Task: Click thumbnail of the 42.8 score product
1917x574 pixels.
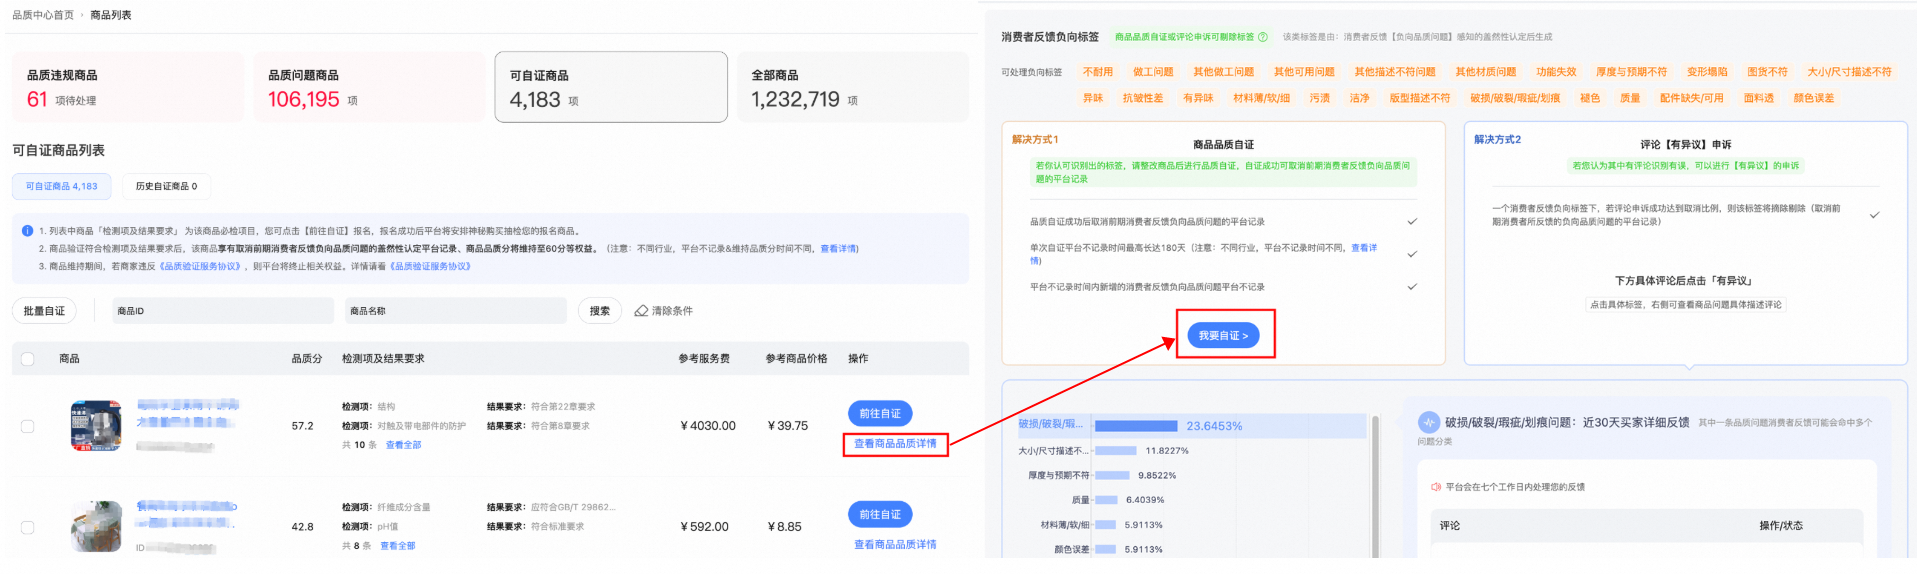Action: (96, 527)
